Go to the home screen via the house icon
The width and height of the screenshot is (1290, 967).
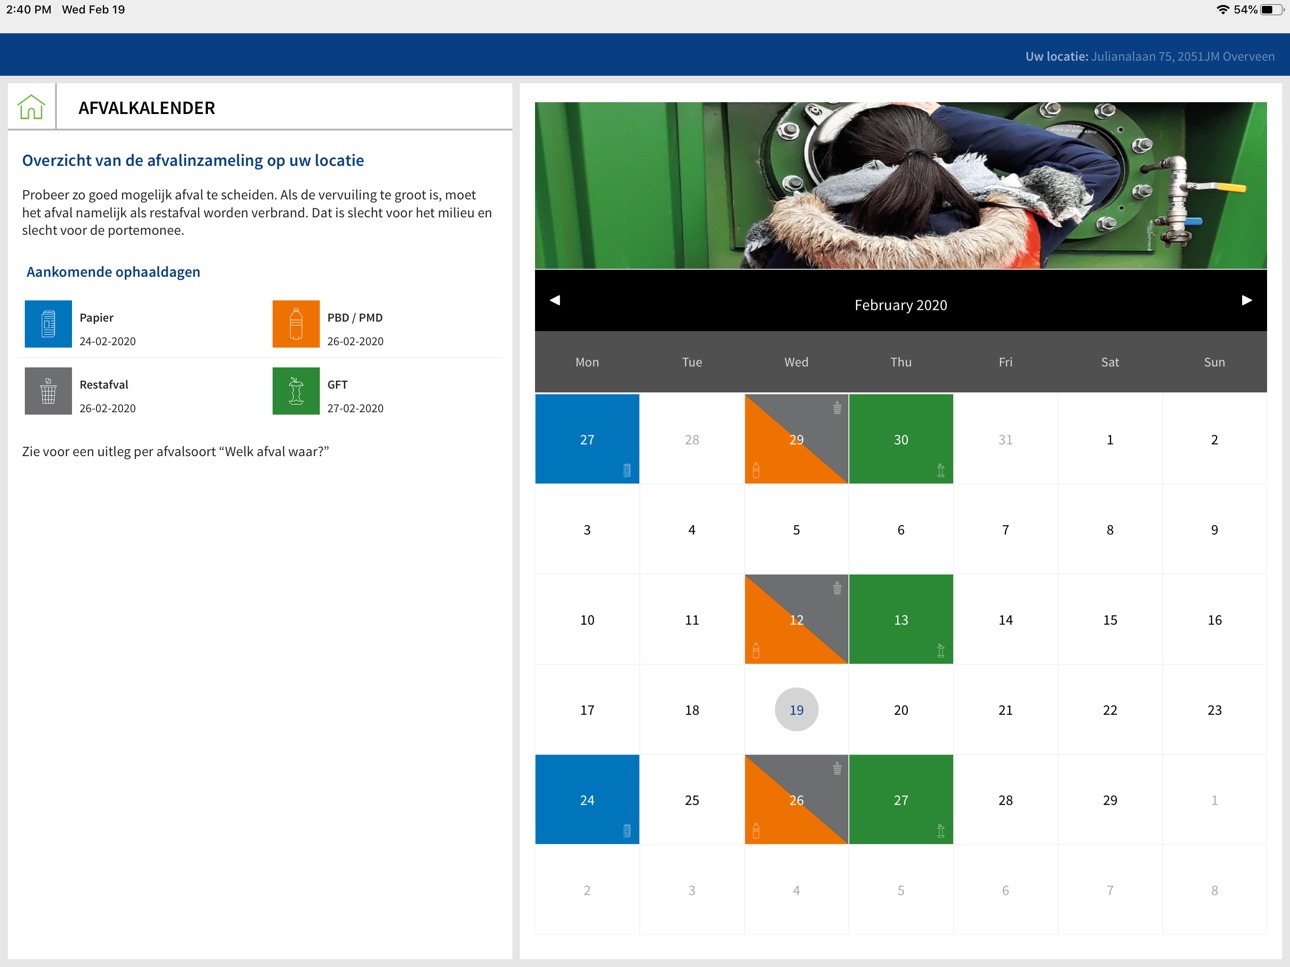coord(31,107)
